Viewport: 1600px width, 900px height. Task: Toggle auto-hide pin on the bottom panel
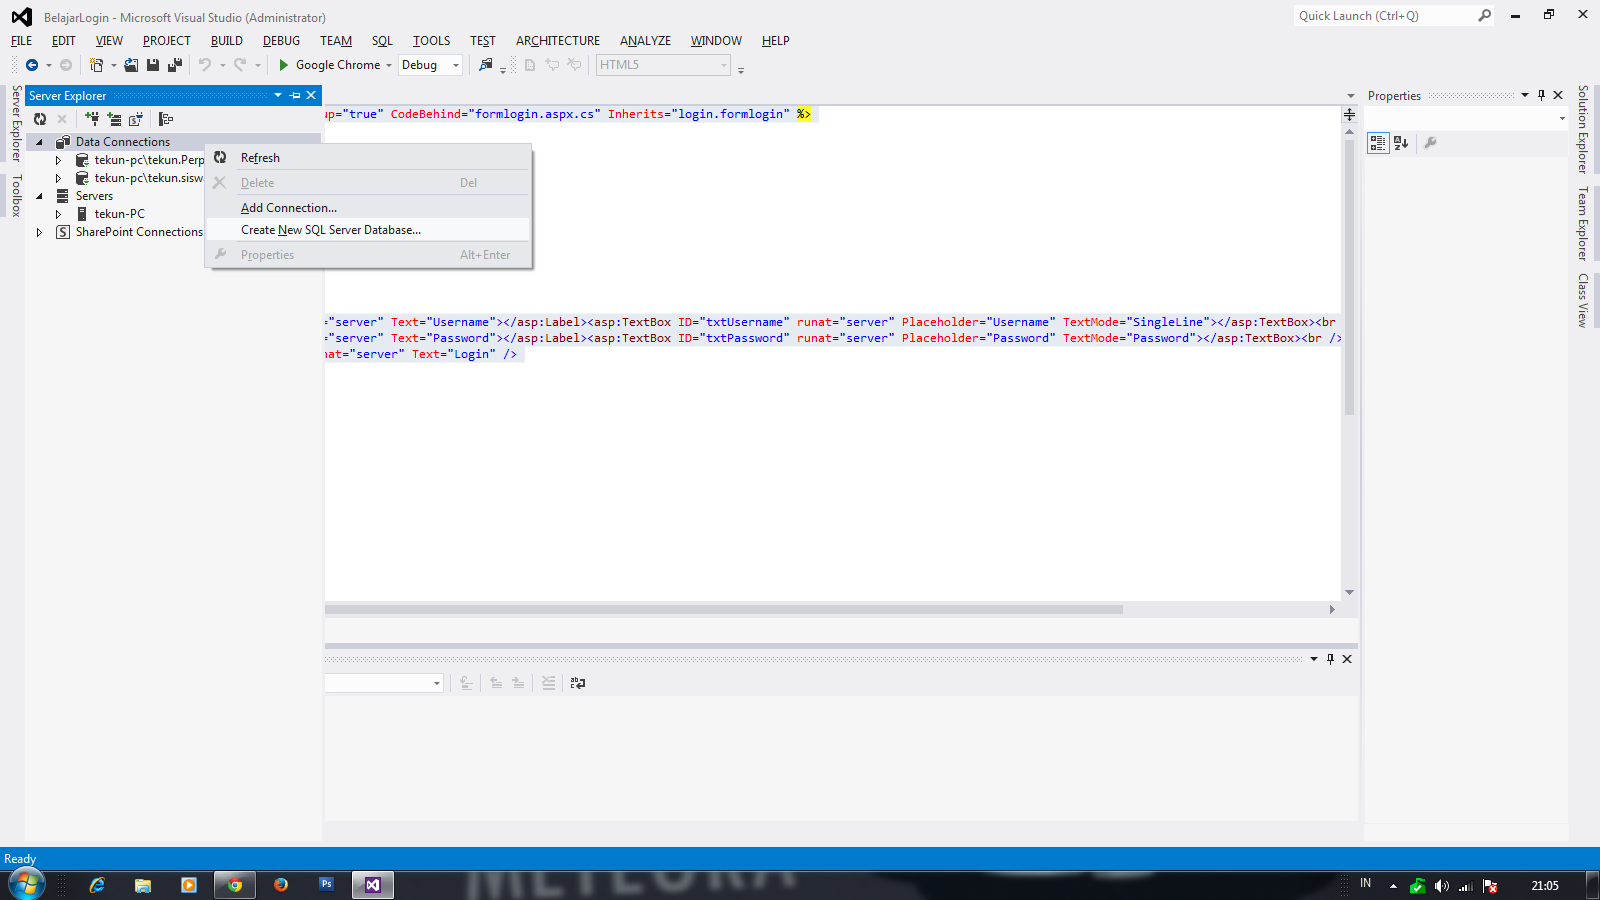point(1330,659)
